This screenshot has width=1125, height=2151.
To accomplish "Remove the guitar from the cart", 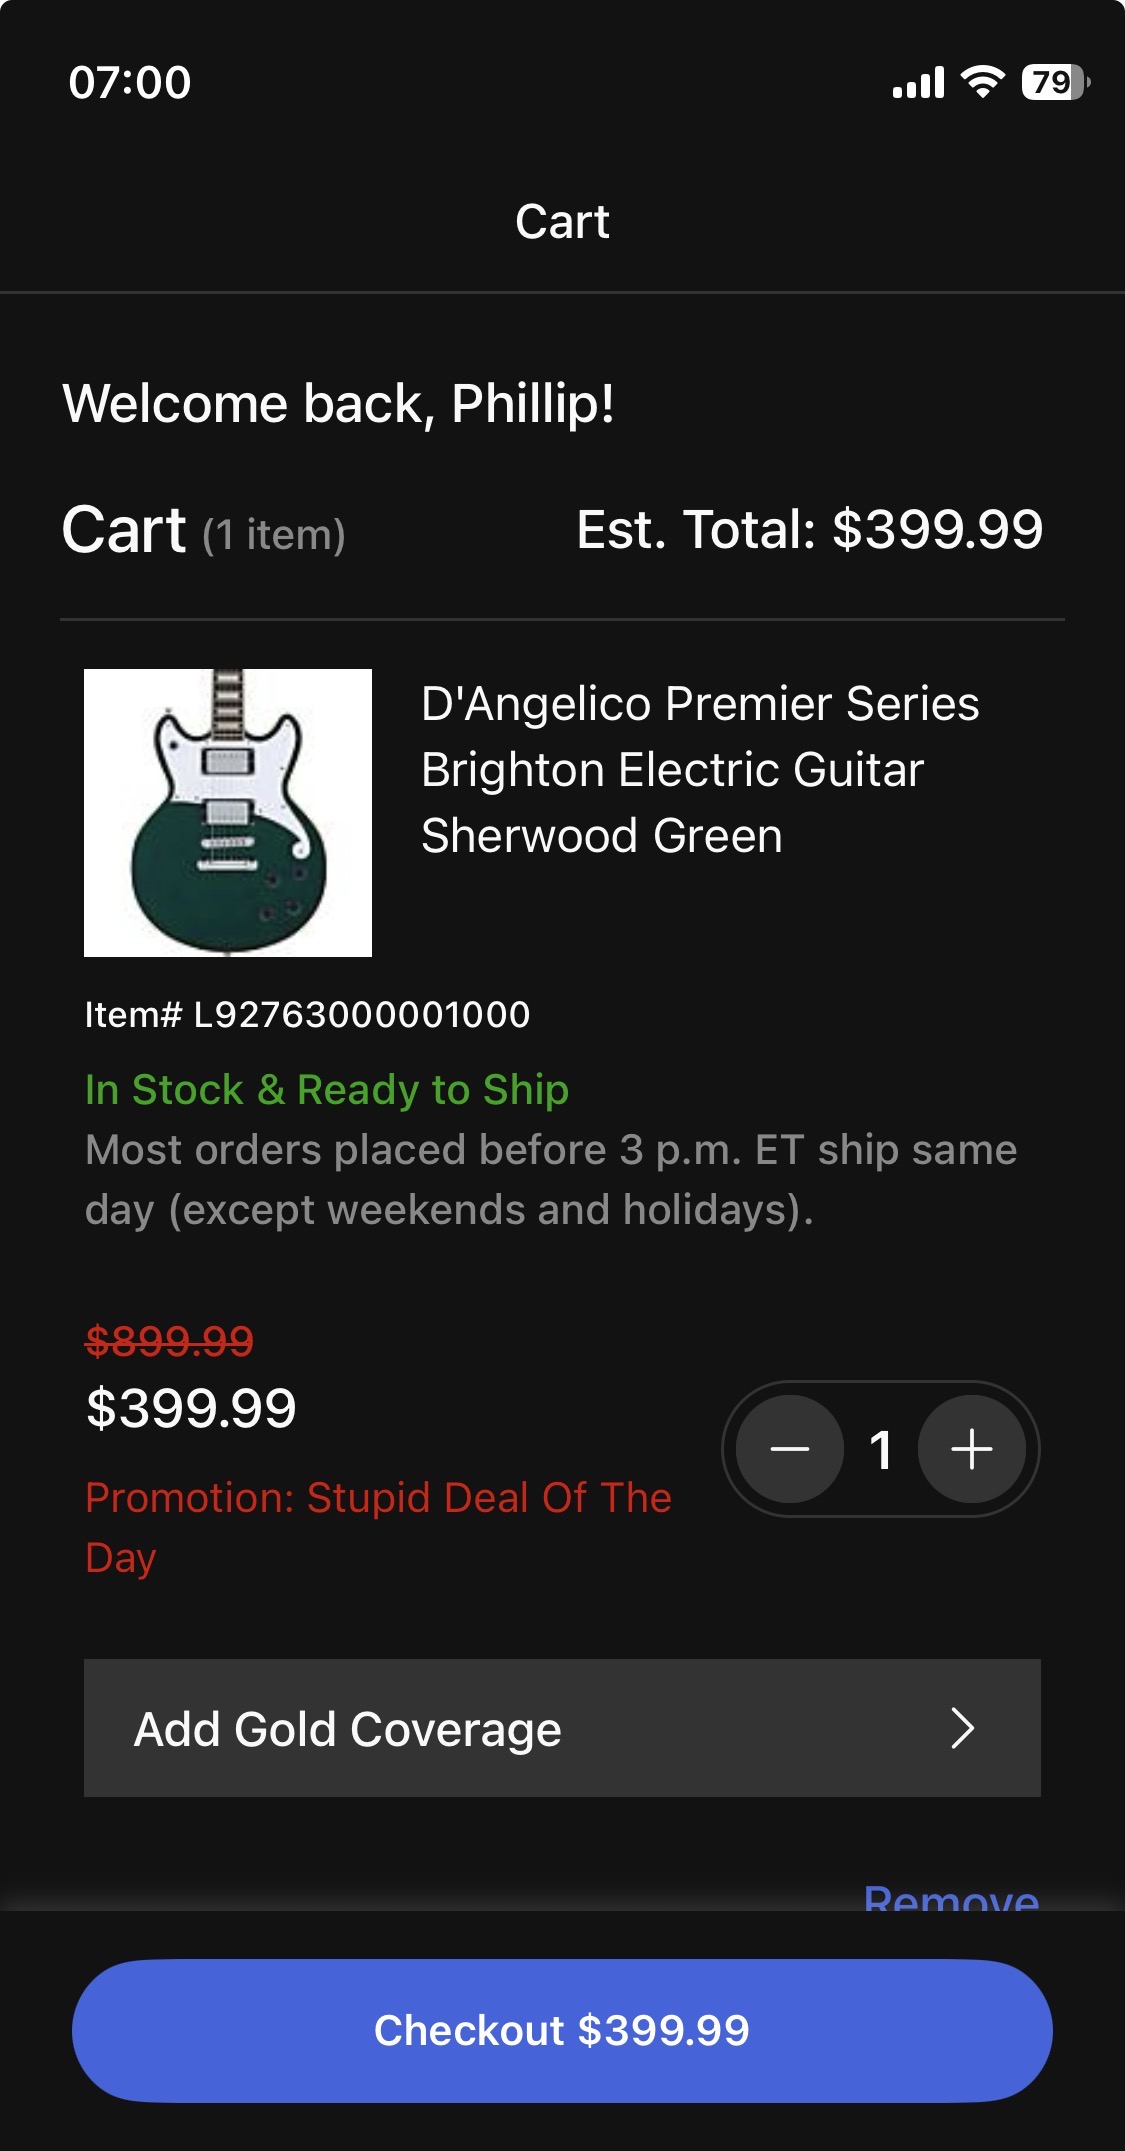I will [951, 1896].
